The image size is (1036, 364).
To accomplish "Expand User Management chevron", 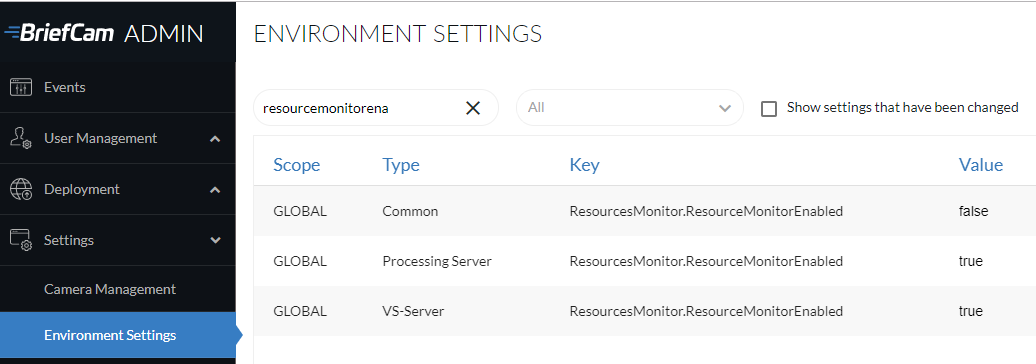I will pyautogui.click(x=215, y=139).
